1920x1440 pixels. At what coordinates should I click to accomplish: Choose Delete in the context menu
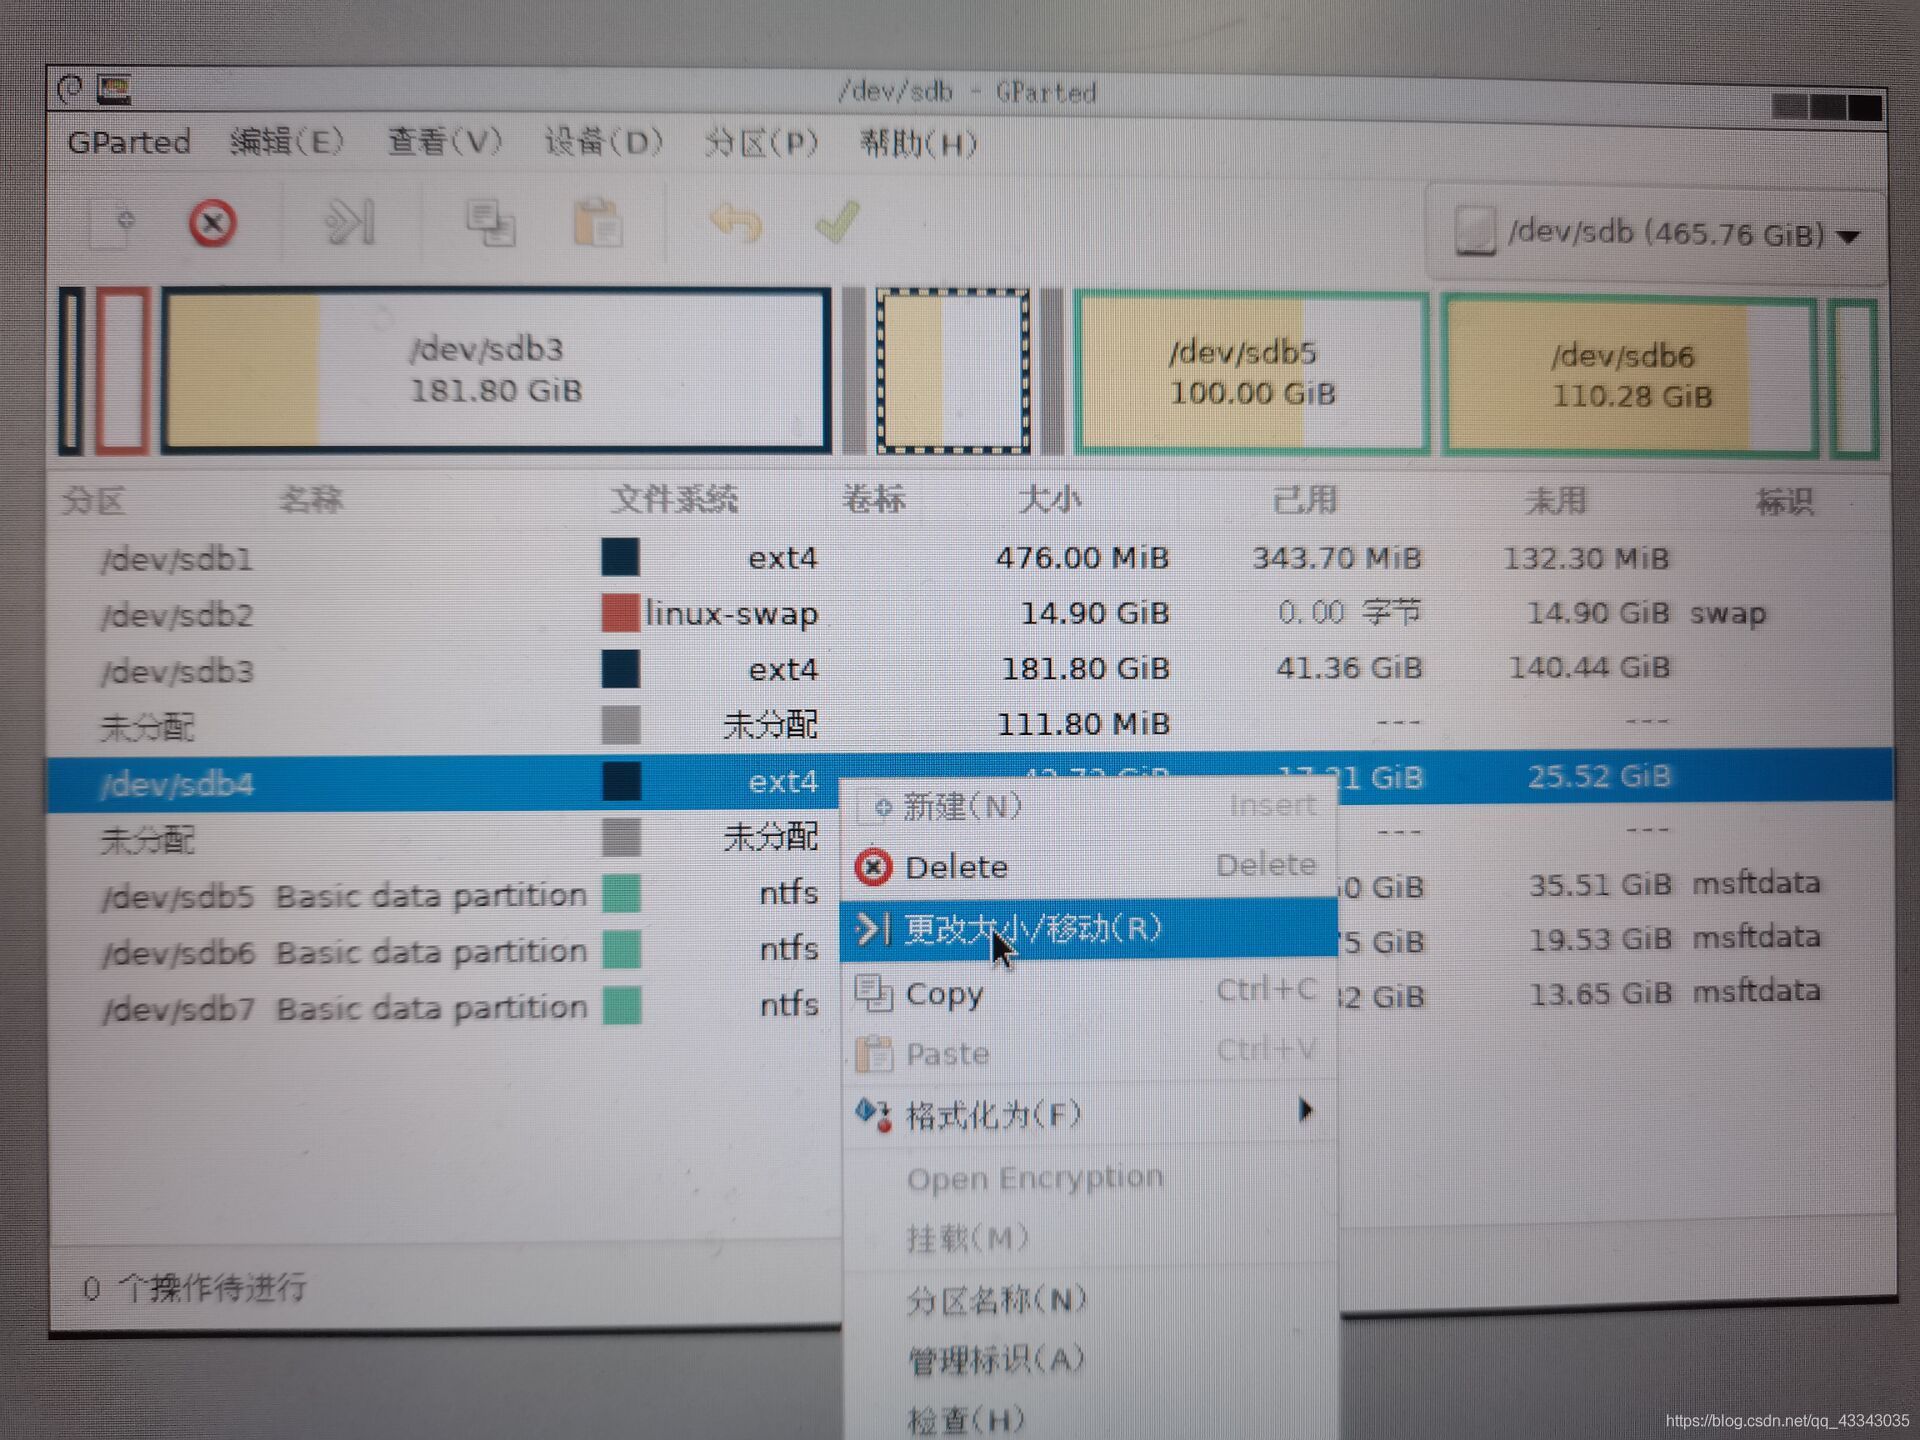click(1089, 866)
